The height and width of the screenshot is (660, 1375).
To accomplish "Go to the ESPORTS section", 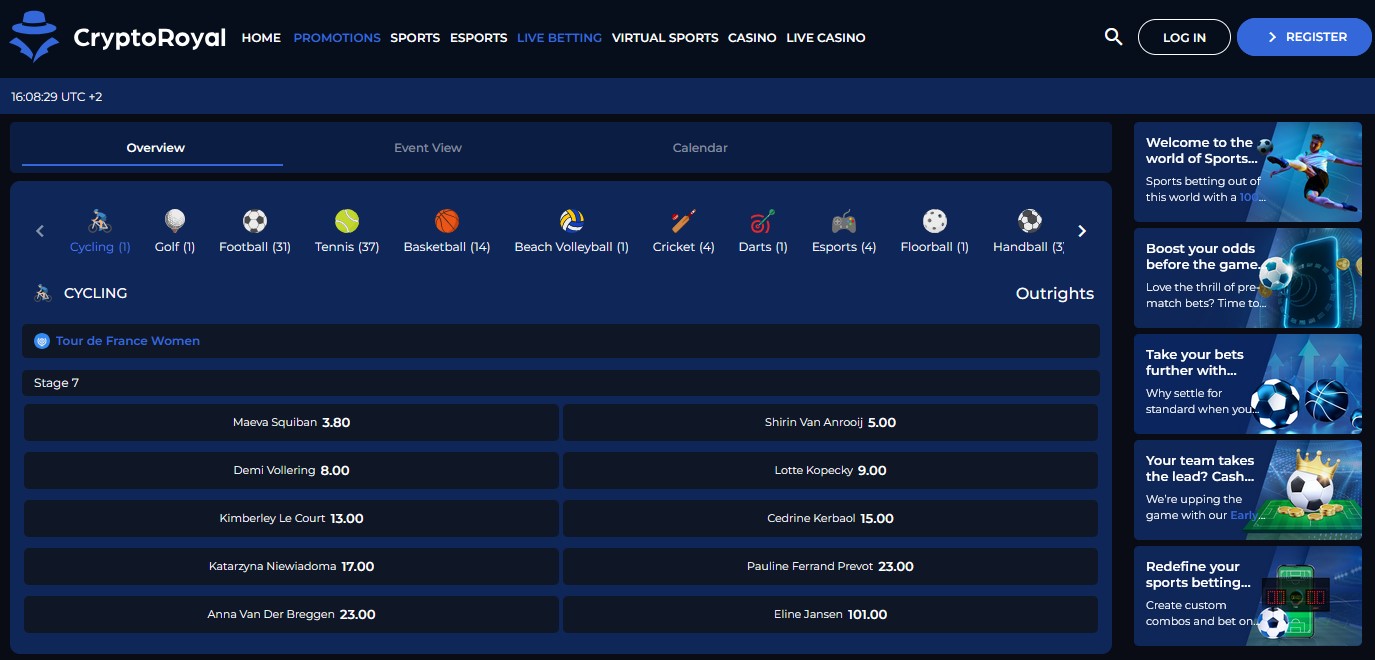I will pos(479,38).
